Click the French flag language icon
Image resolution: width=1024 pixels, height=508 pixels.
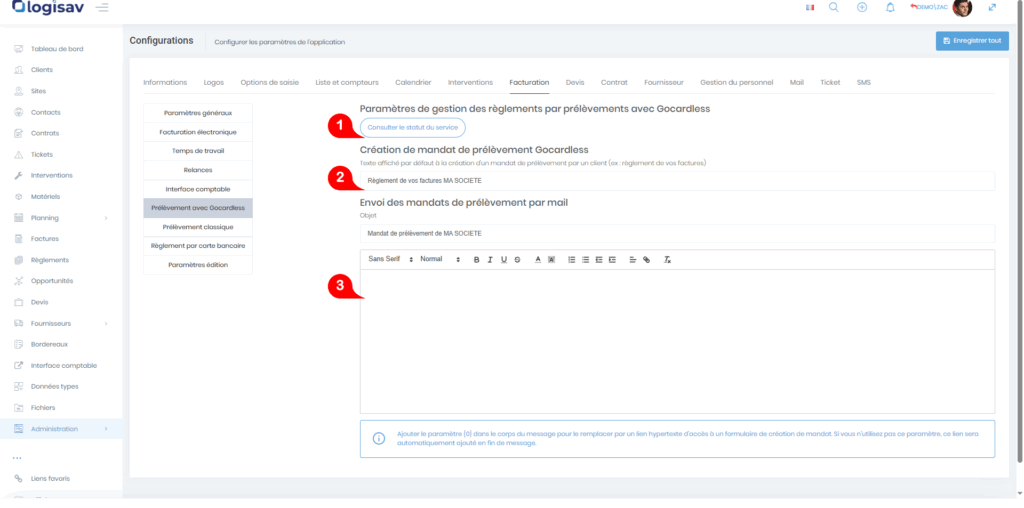point(809,8)
